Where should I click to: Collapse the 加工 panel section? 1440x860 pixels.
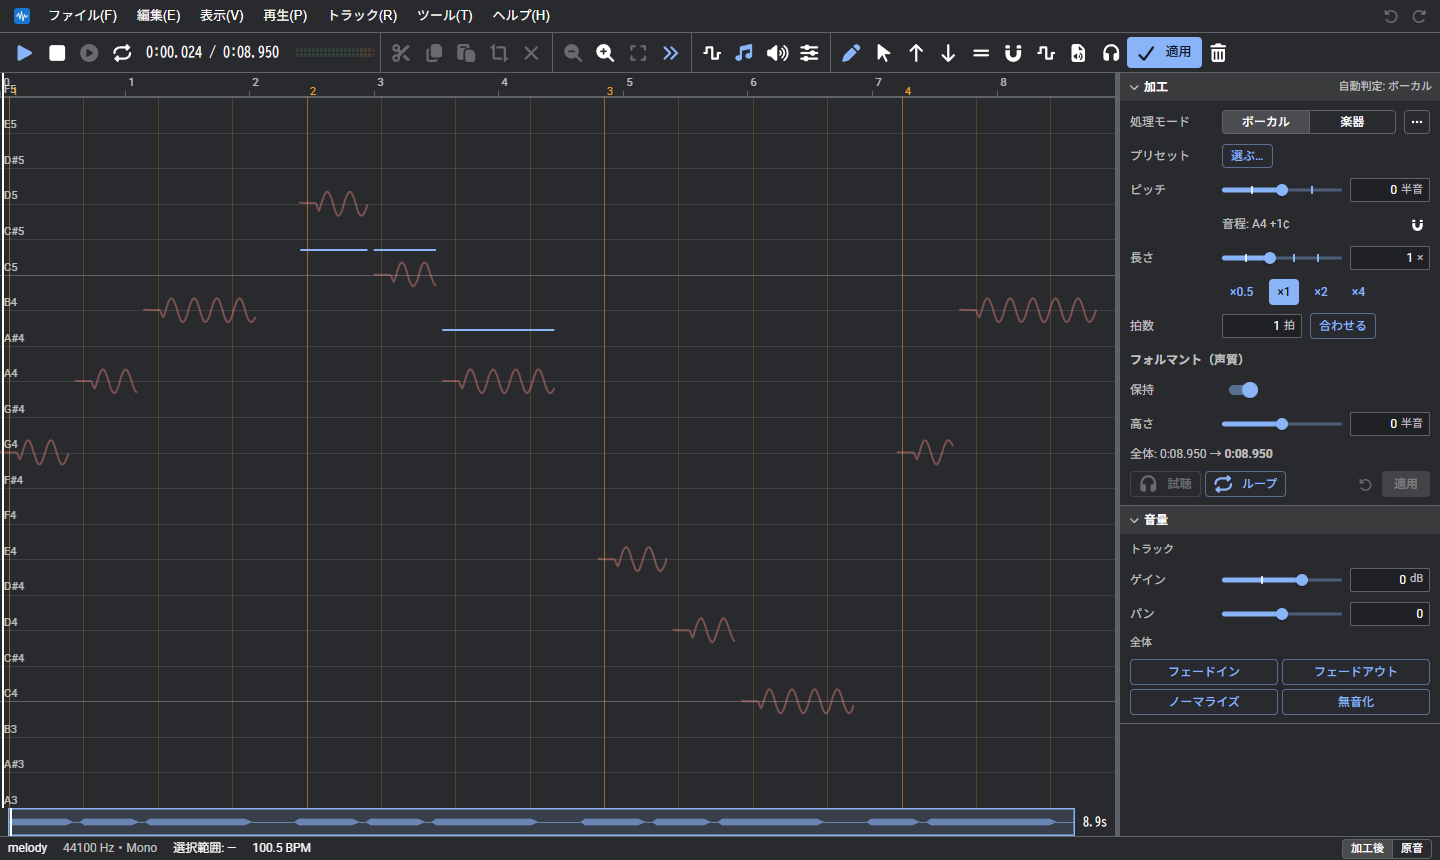pos(1134,87)
